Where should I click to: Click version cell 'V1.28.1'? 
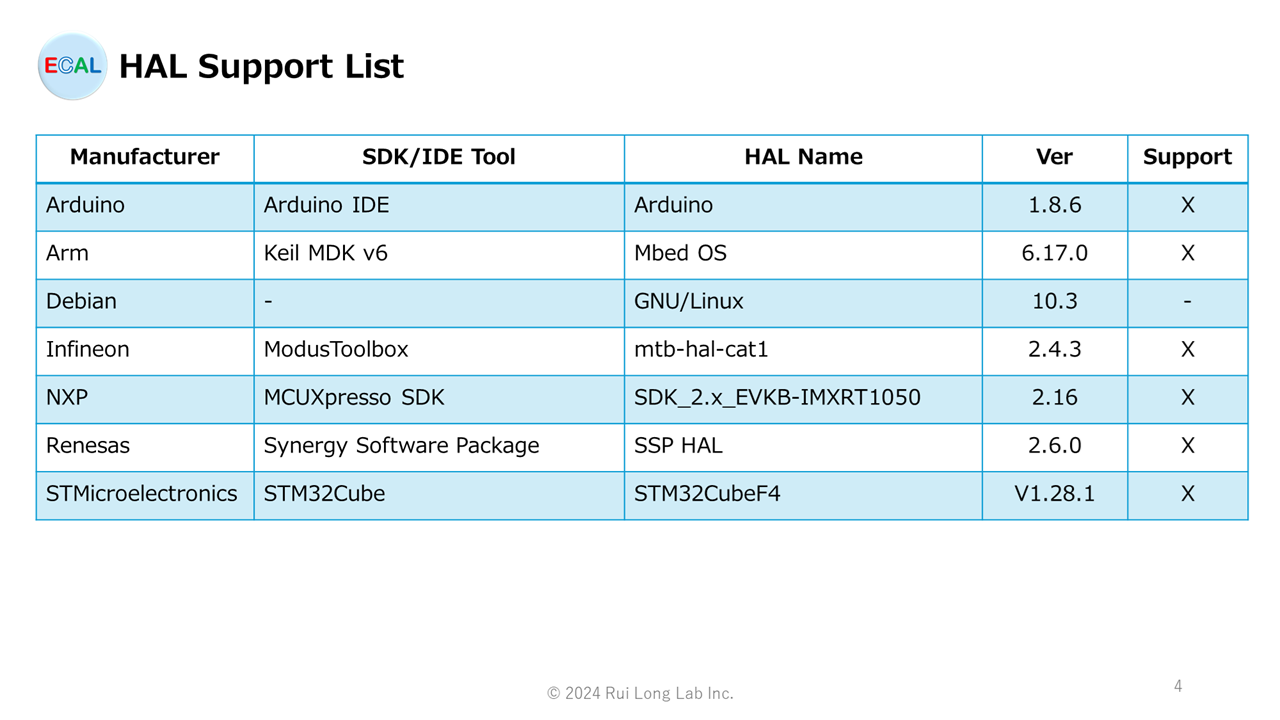click(x=1055, y=494)
